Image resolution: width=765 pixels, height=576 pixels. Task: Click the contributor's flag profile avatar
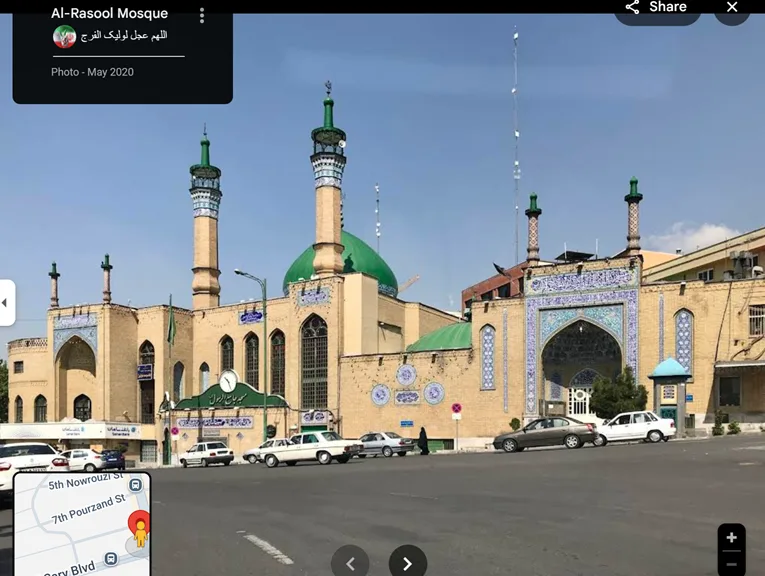[64, 37]
